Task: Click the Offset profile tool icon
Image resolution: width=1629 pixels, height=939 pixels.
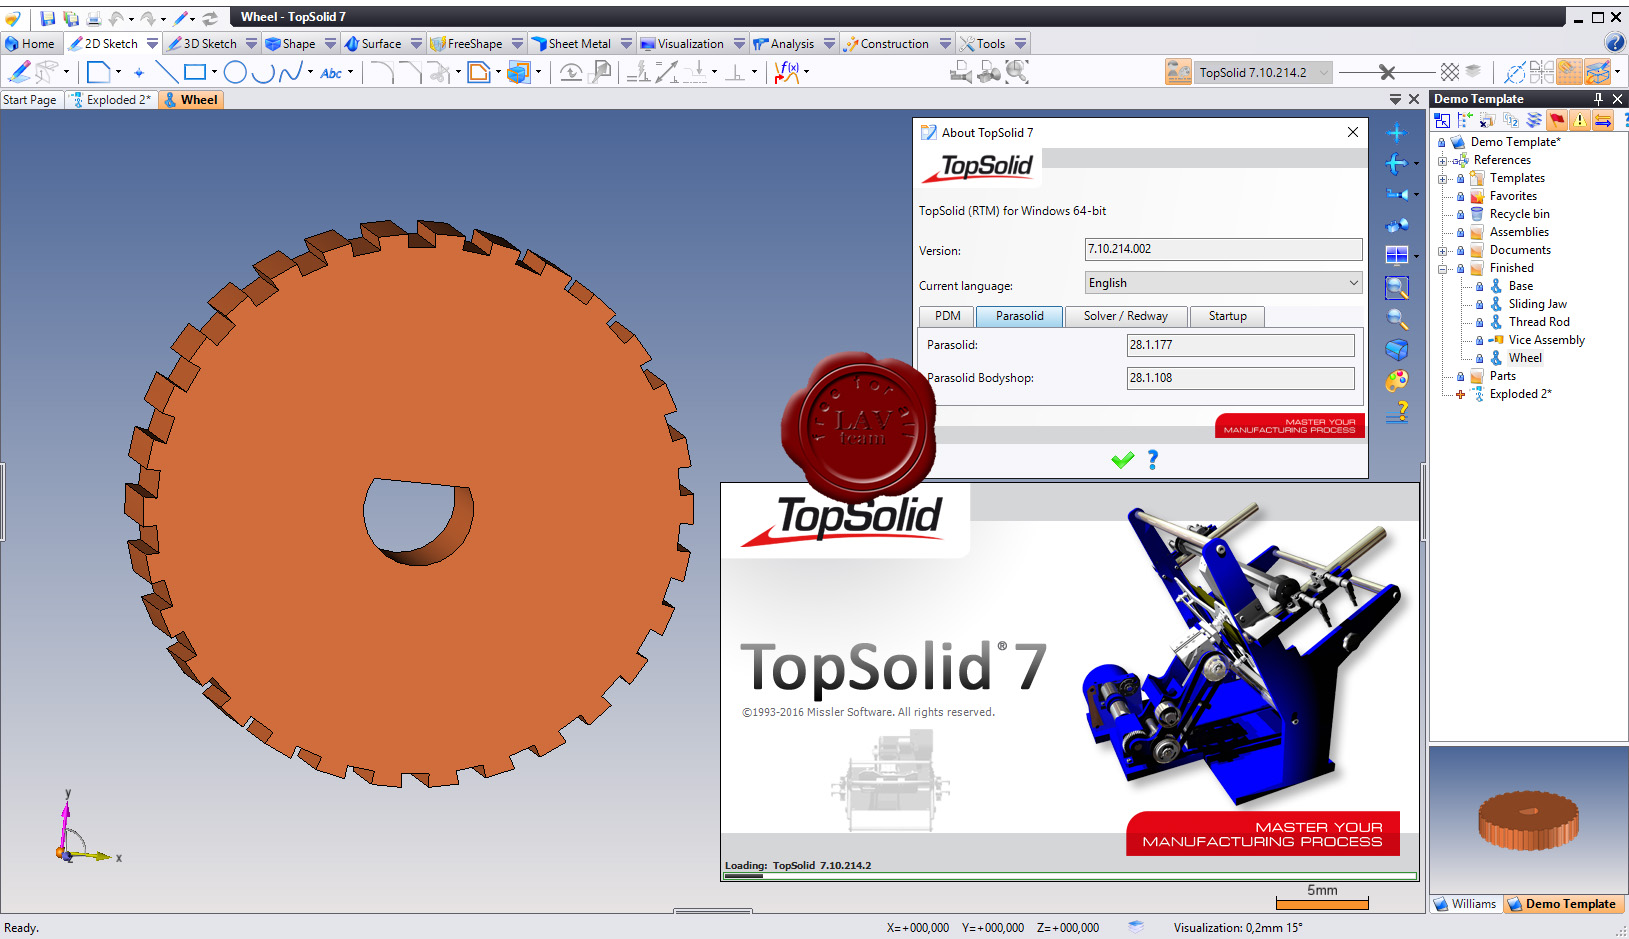Action: click(x=479, y=72)
